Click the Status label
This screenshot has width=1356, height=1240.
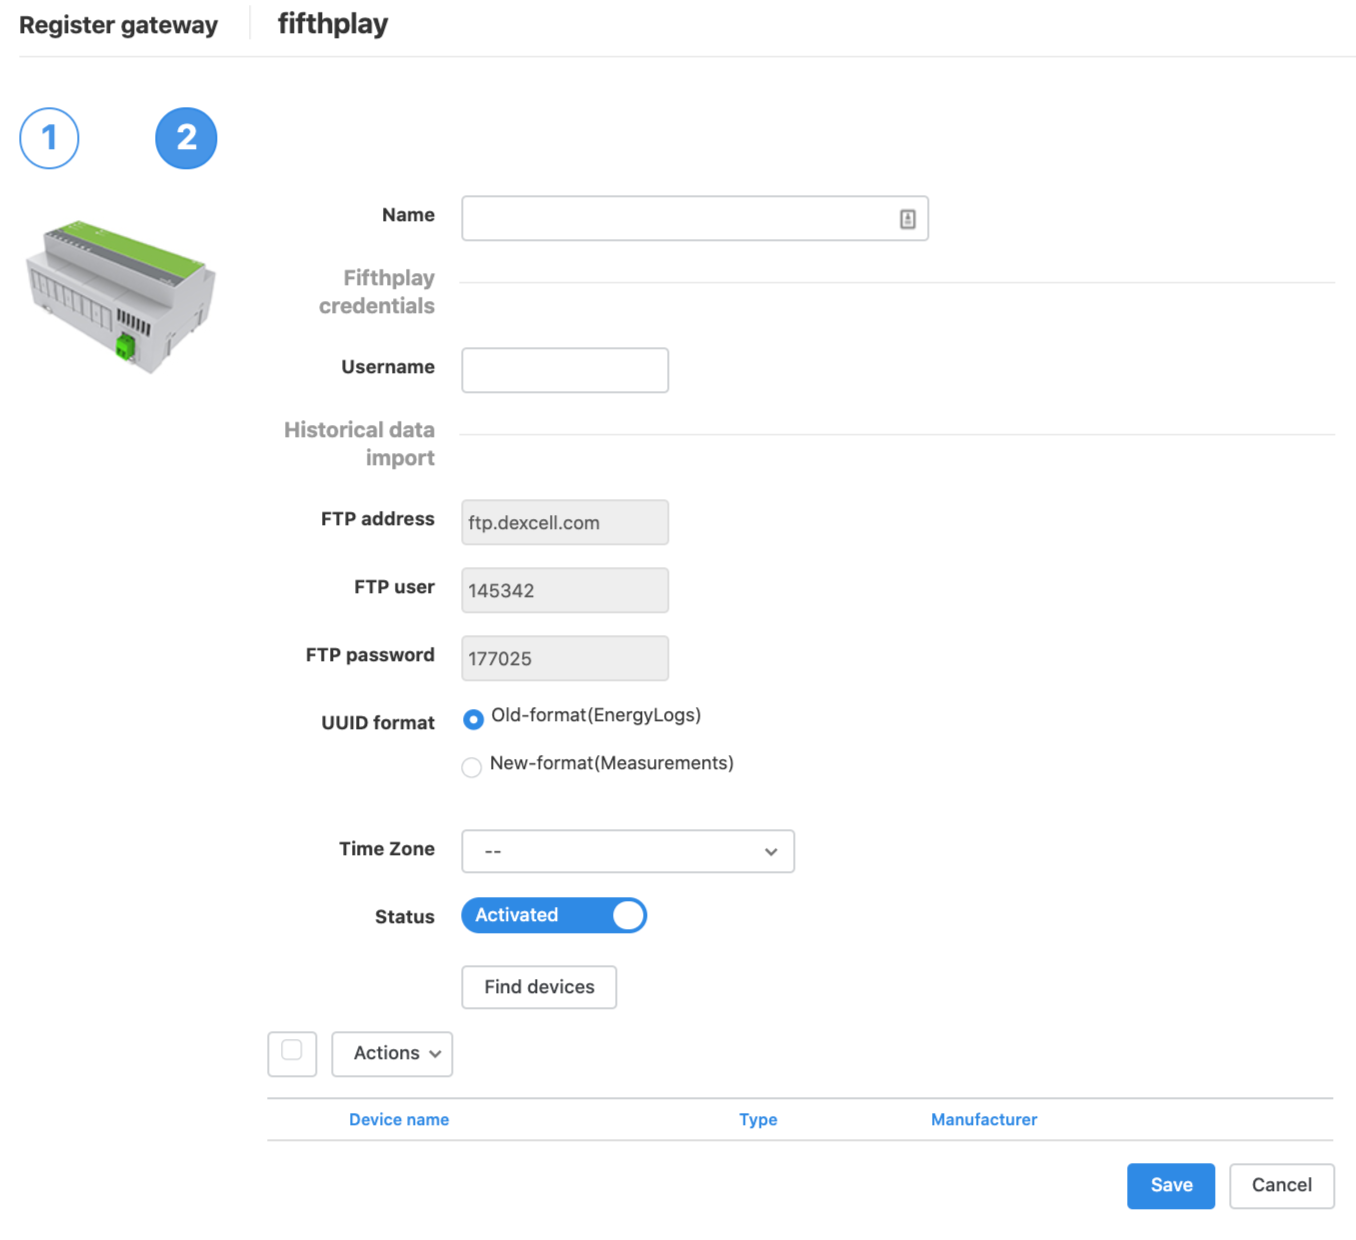tap(405, 917)
